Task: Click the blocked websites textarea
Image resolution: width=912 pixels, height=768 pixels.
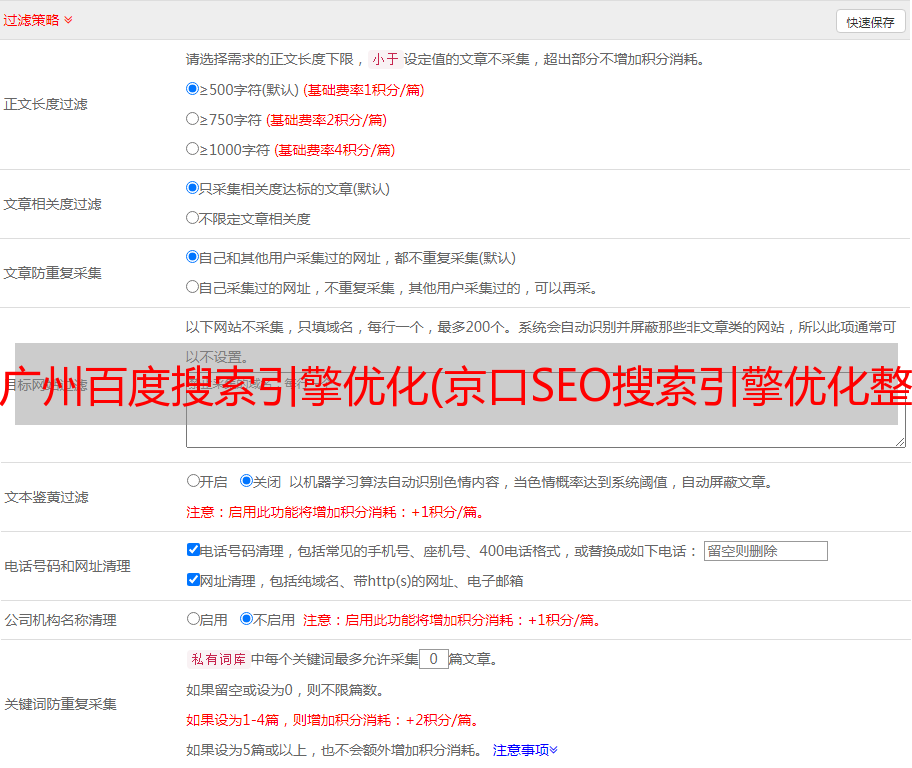Action: [546, 410]
